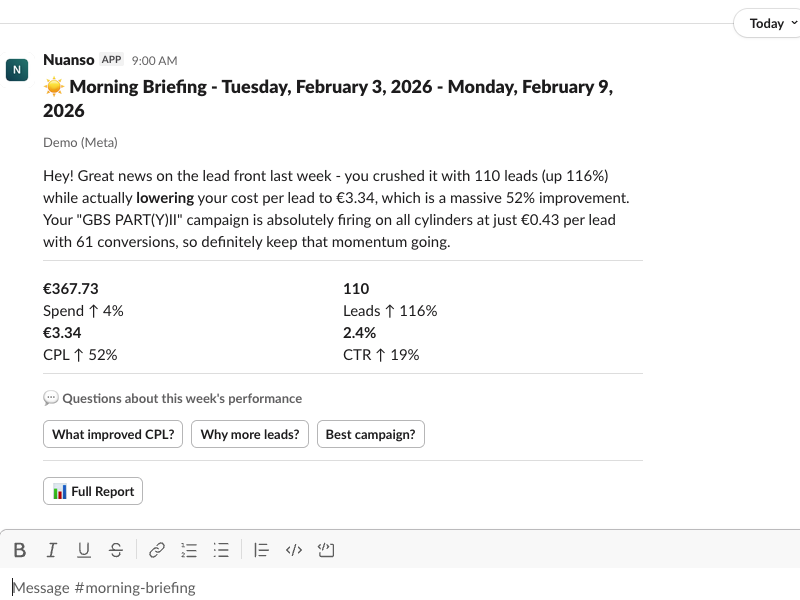This screenshot has width=800, height=600.
Task: Start an ordered numbered list
Action: coord(189,549)
